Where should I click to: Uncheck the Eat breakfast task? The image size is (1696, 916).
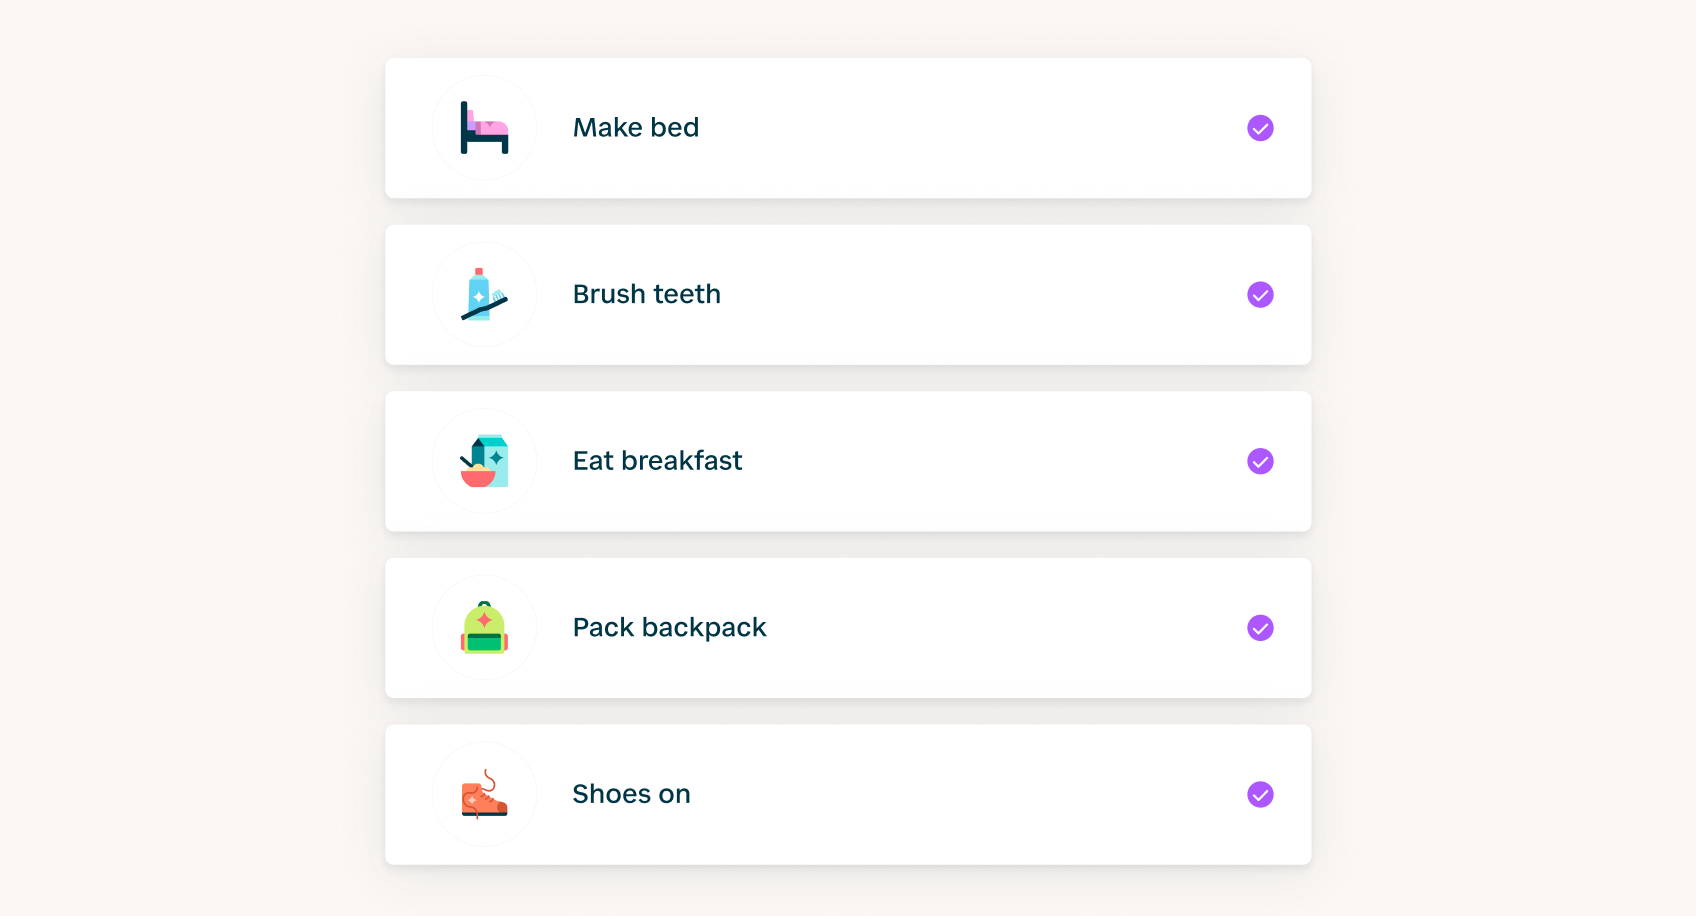pos(1260,461)
